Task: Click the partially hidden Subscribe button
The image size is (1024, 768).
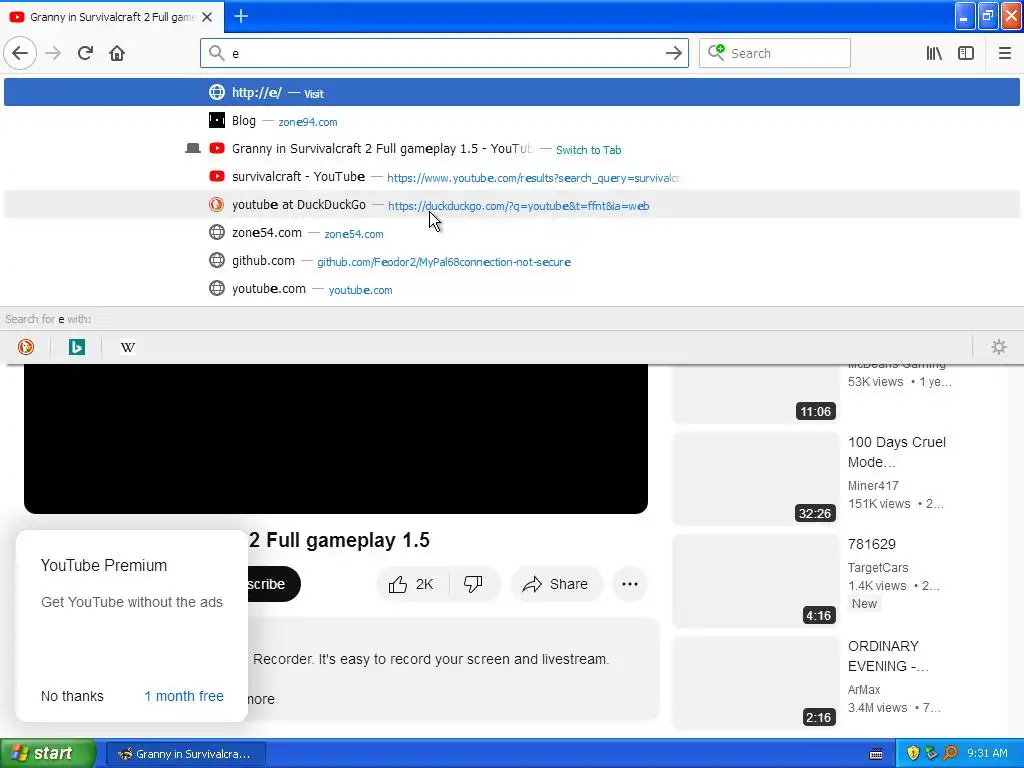Action: 274,584
